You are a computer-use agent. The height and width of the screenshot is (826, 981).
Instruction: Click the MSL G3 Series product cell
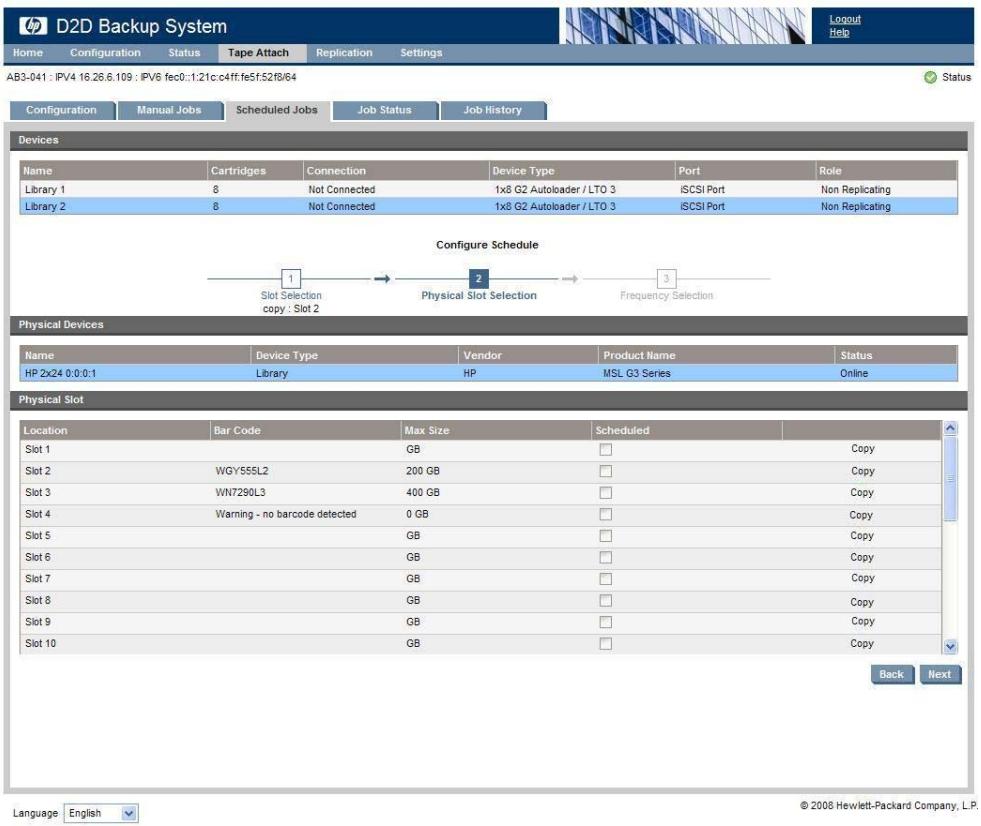(636, 374)
